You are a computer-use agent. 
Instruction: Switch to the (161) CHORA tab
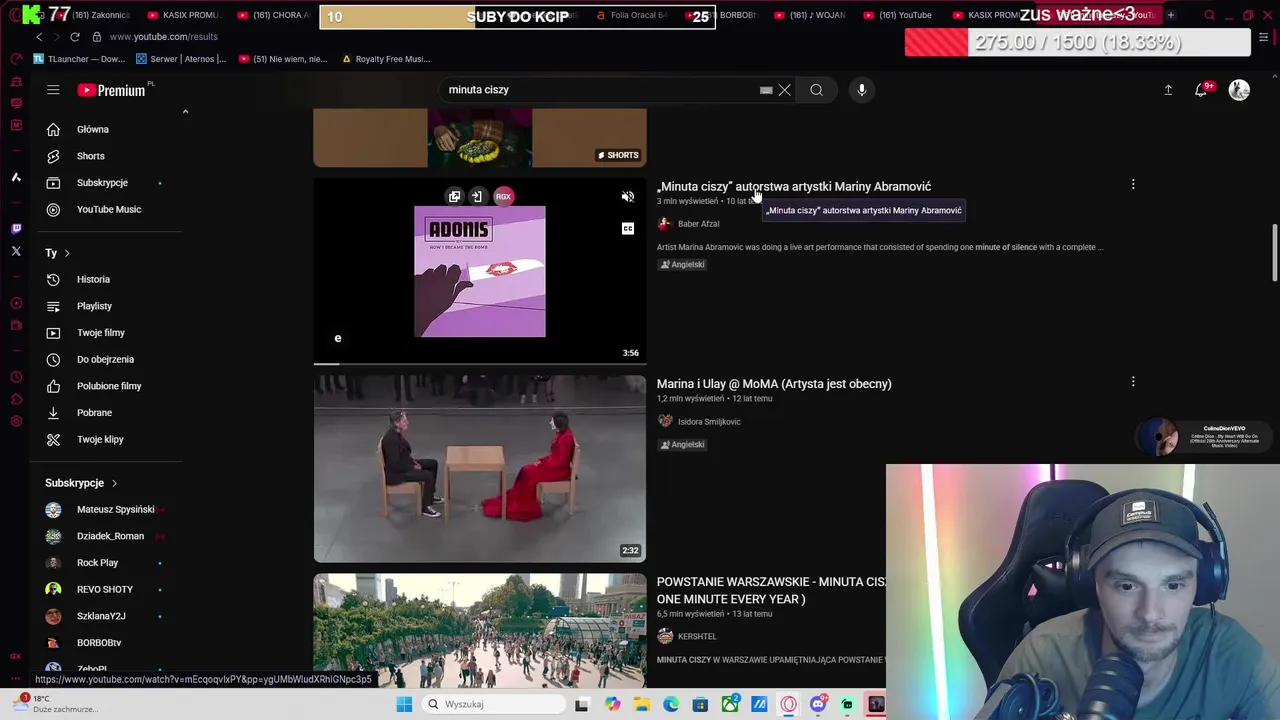click(x=275, y=15)
